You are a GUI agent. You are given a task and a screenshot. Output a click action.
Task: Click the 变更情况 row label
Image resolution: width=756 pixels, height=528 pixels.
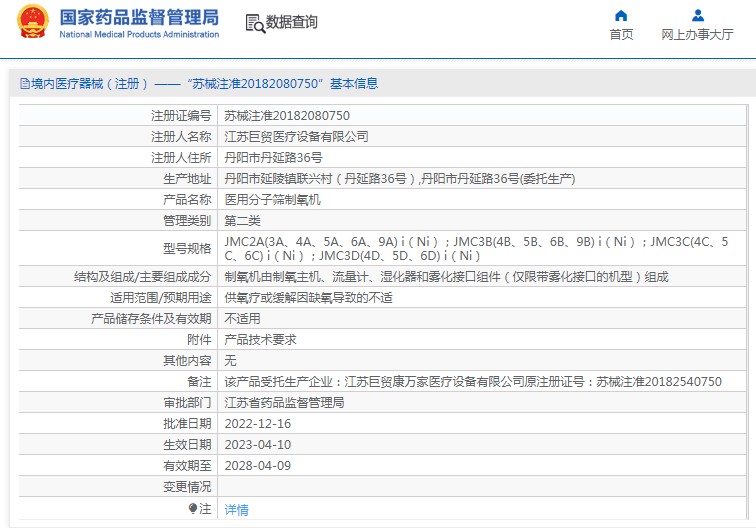pyautogui.click(x=187, y=487)
